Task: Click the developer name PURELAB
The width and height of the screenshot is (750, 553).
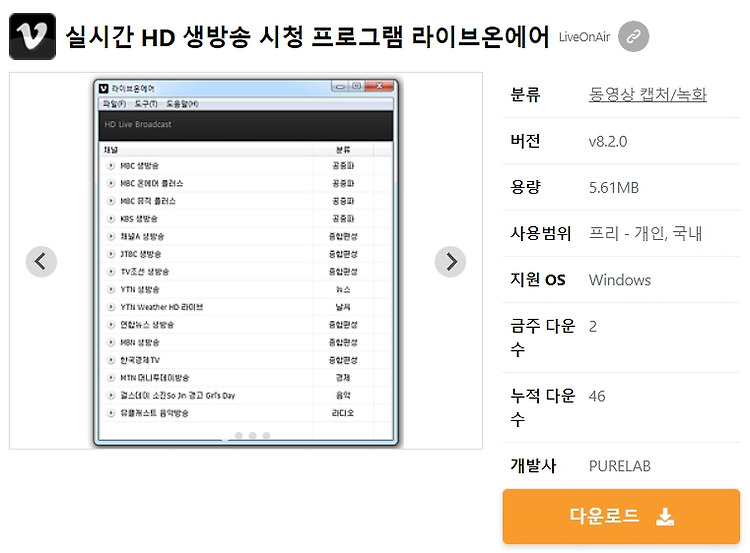Action: 619,465
